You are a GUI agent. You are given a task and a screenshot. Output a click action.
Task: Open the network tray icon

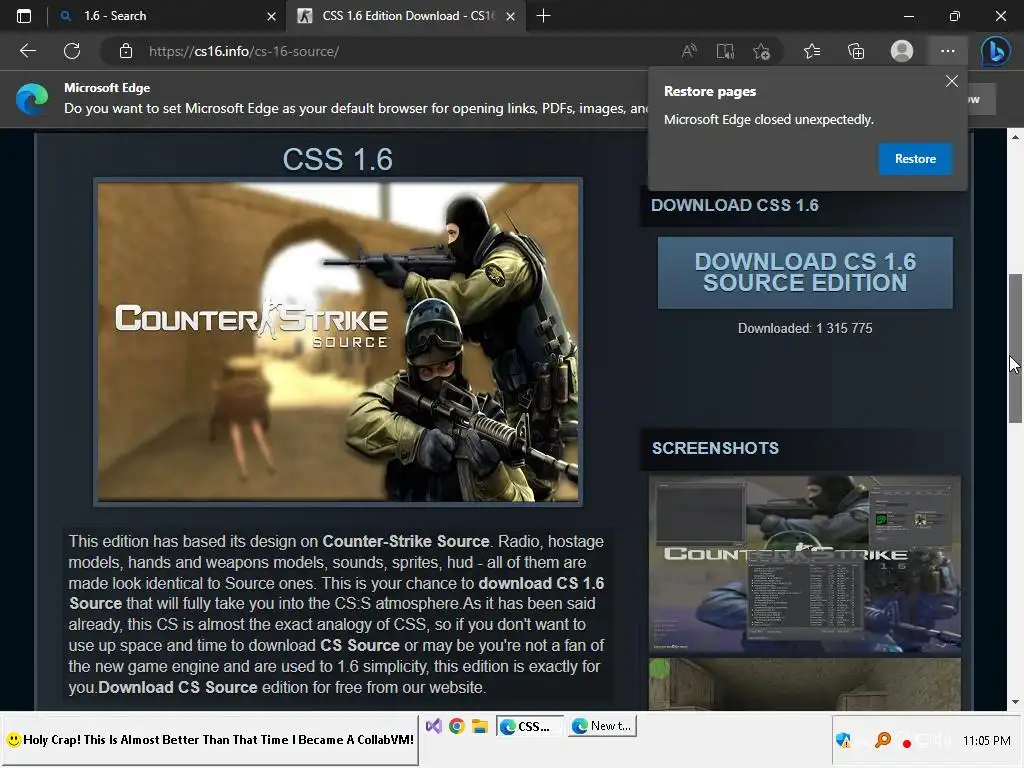click(923, 741)
